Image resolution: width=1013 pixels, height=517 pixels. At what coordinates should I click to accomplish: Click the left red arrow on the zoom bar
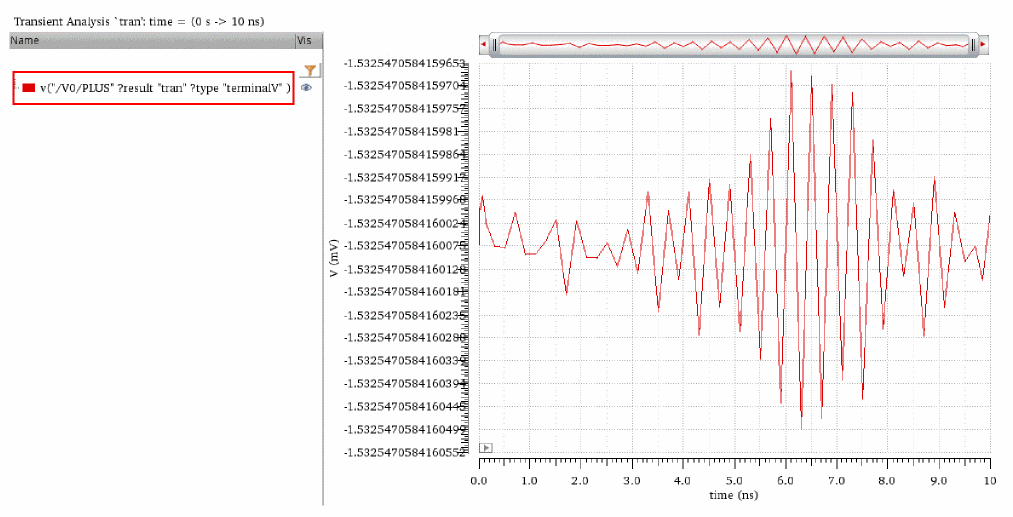point(483,45)
